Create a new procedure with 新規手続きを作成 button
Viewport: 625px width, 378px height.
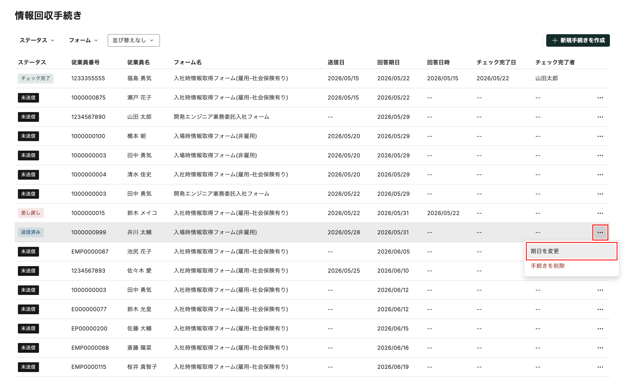[578, 40]
